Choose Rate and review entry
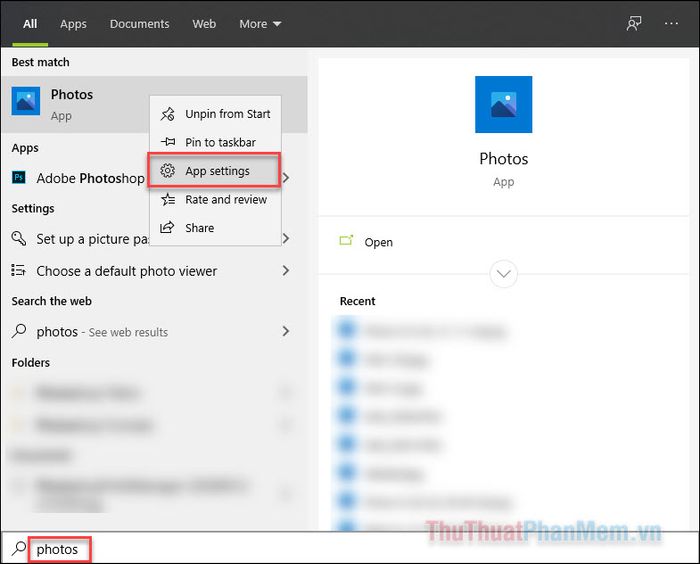 (x=215, y=199)
